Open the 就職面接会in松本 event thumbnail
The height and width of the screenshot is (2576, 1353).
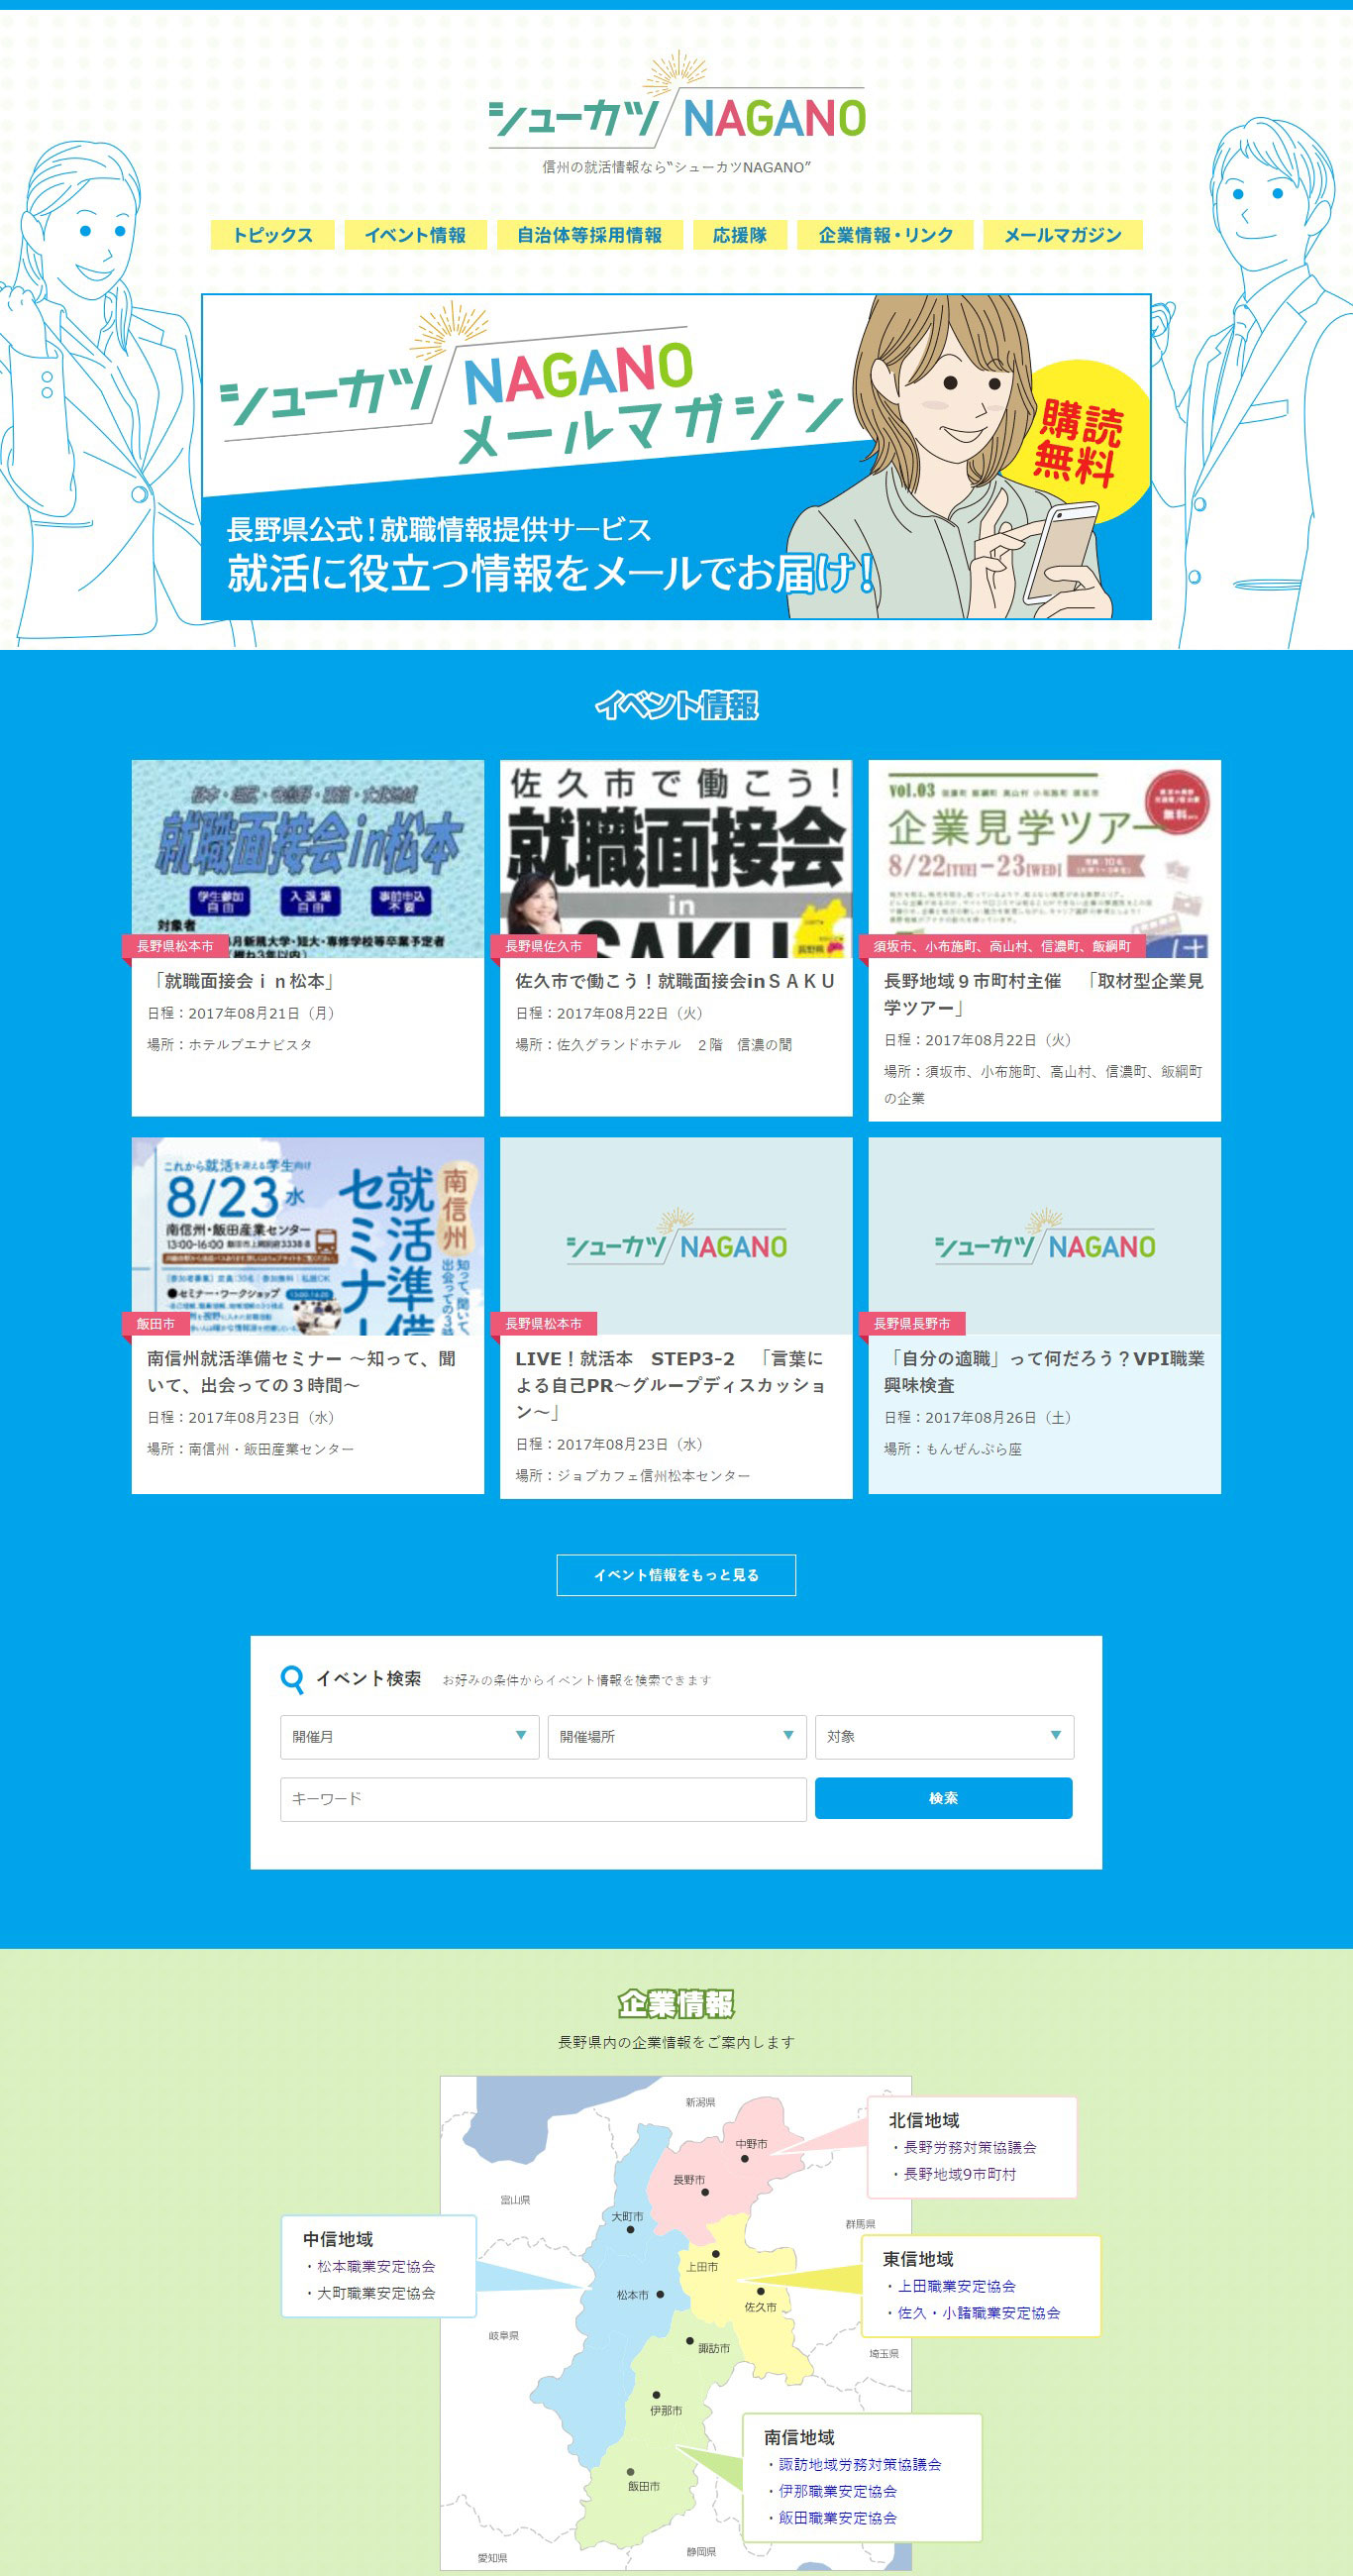(x=308, y=858)
